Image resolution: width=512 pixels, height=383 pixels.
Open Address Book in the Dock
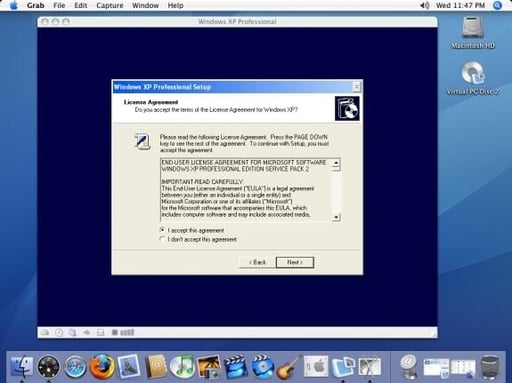[x=156, y=367]
